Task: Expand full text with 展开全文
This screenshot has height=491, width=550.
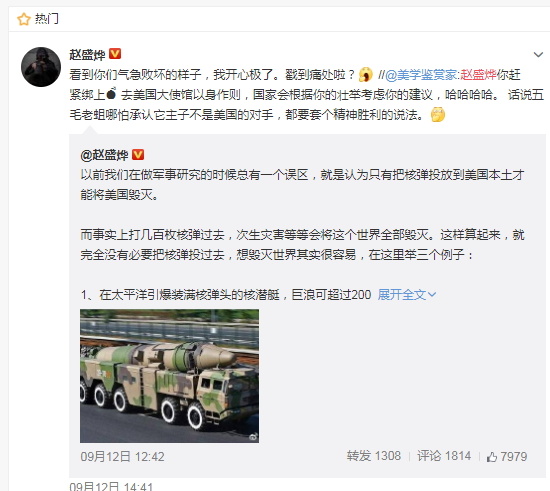Action: coord(407,295)
